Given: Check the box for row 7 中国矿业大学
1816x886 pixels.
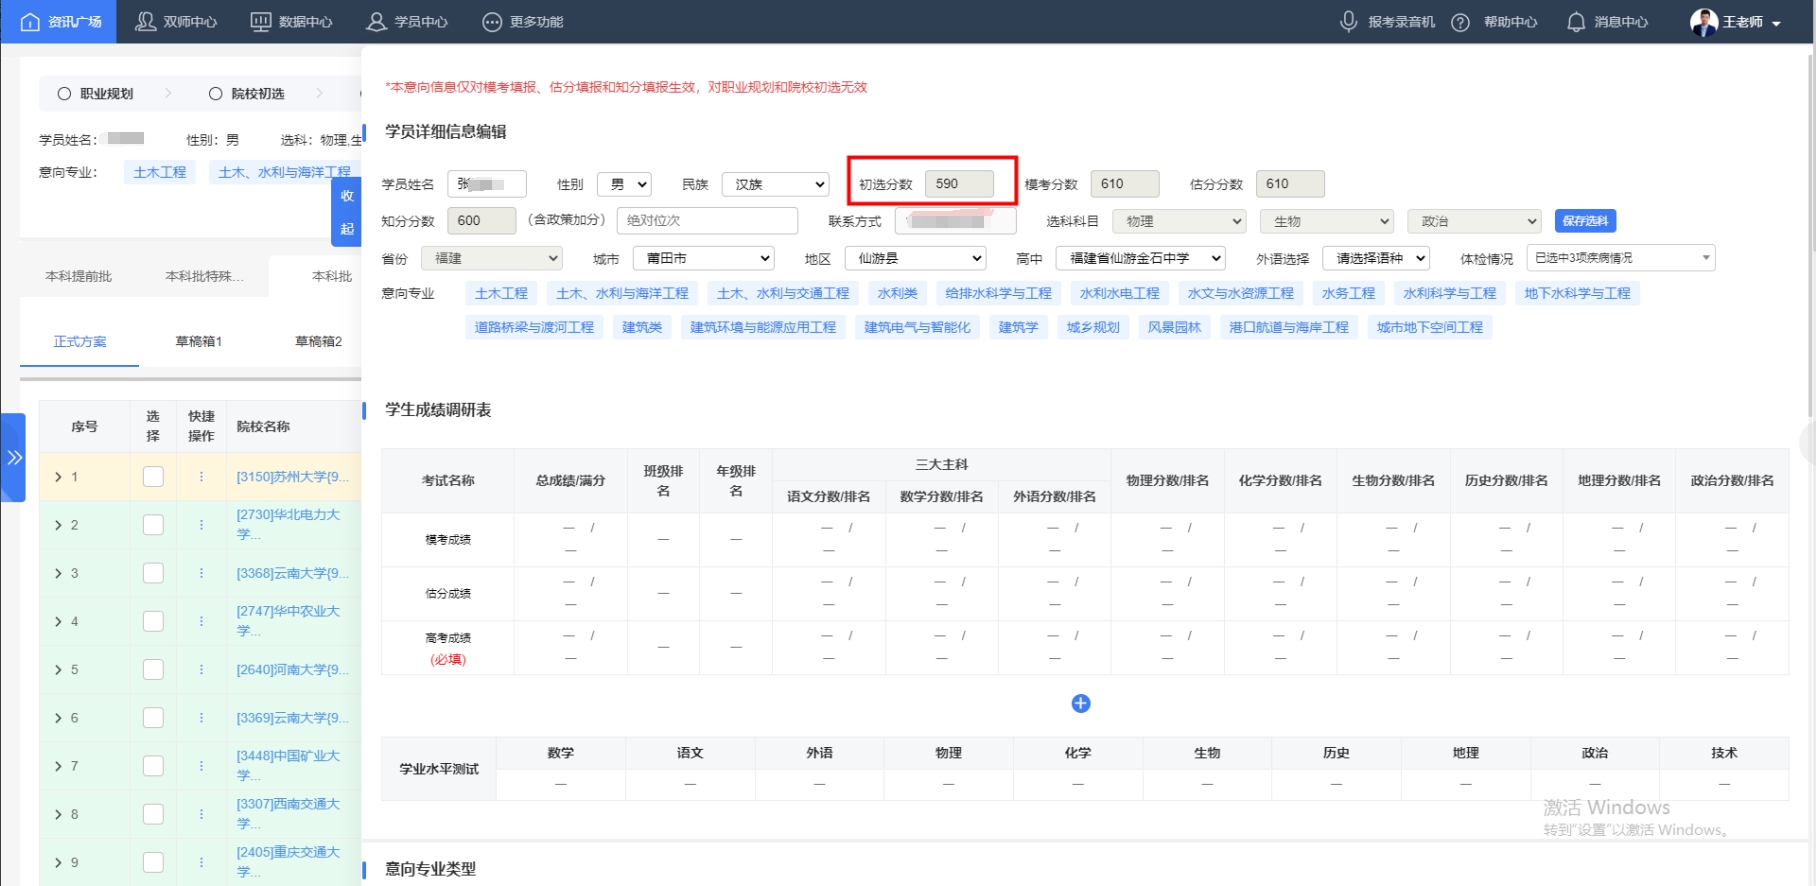Looking at the screenshot, I should click(153, 765).
